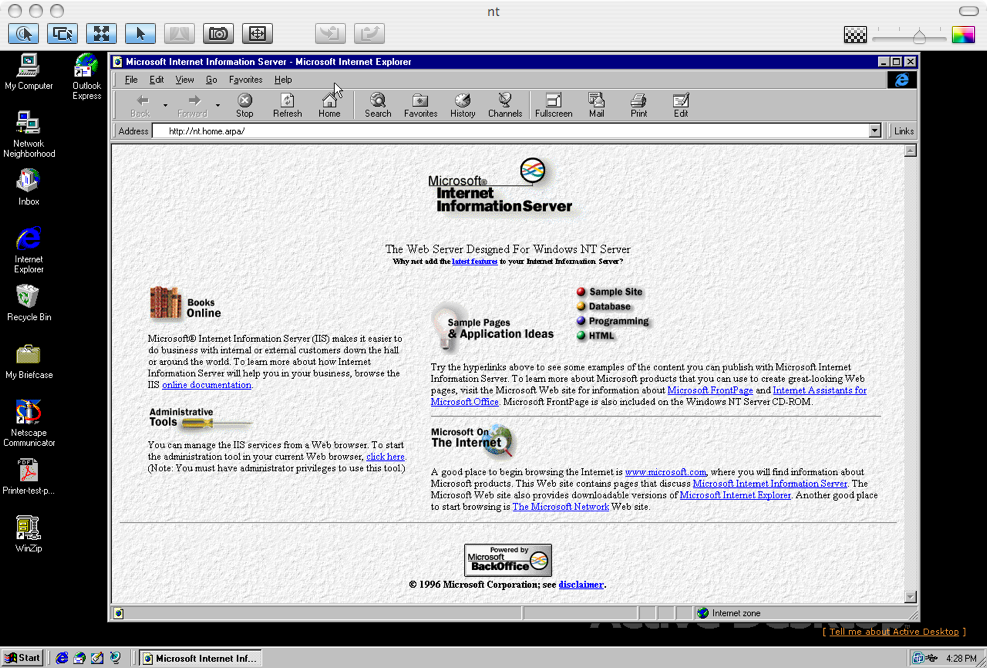Screen dimensions: 987x668
Task: Click the disclaimer link
Action: pyautogui.click(x=581, y=584)
